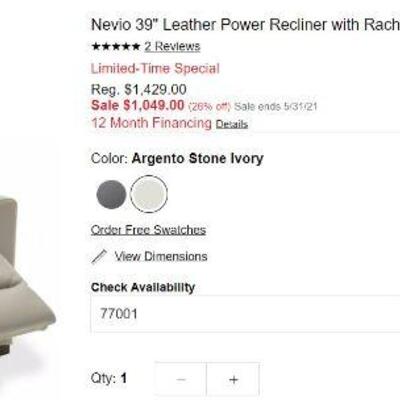Click the Check Availability heading

pos(143,287)
